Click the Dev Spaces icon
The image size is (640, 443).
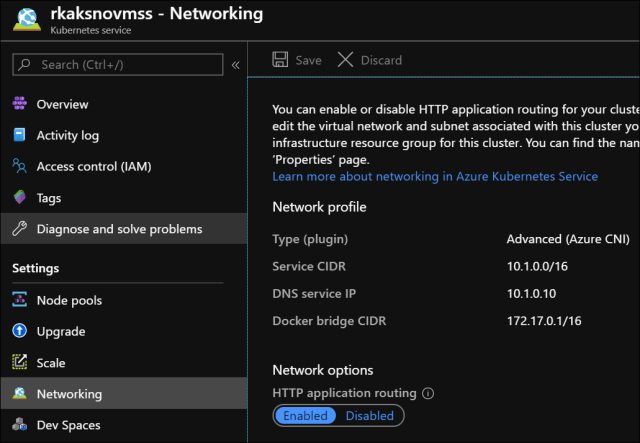coord(20,425)
